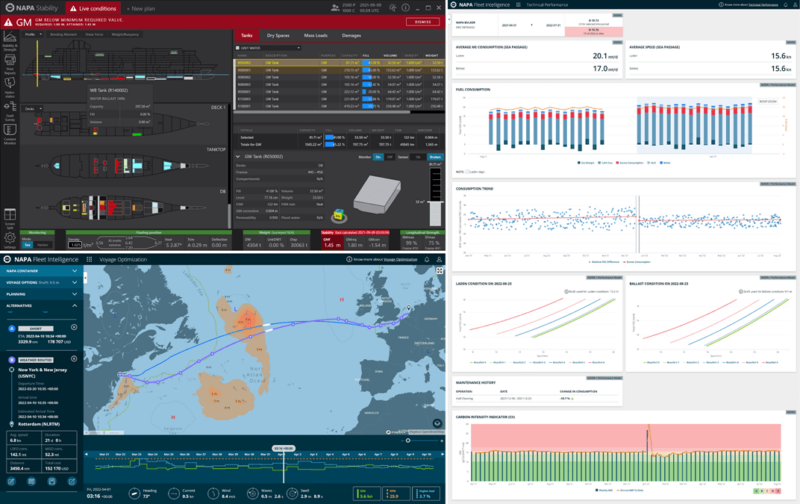Click info icon in NAPA Stability title bar
The image size is (800, 504).
[406, 8]
